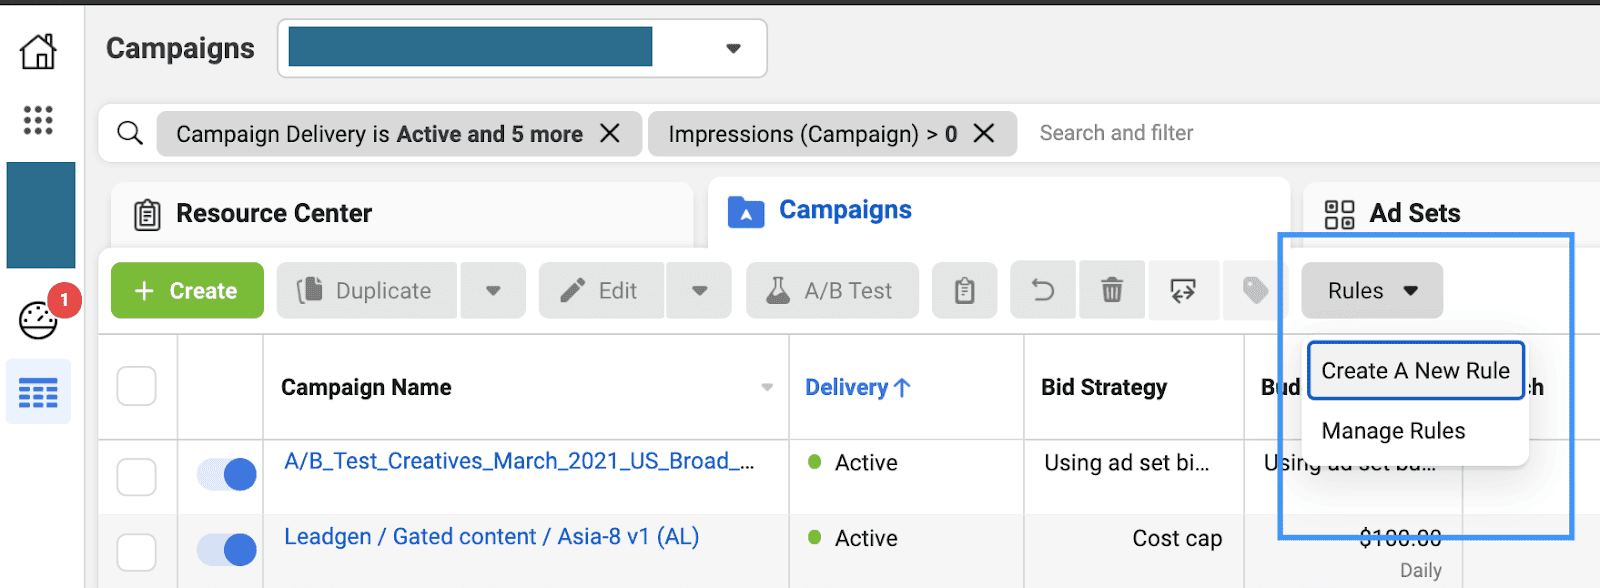Click the green Create button
The height and width of the screenshot is (588, 1600).
pos(187,291)
